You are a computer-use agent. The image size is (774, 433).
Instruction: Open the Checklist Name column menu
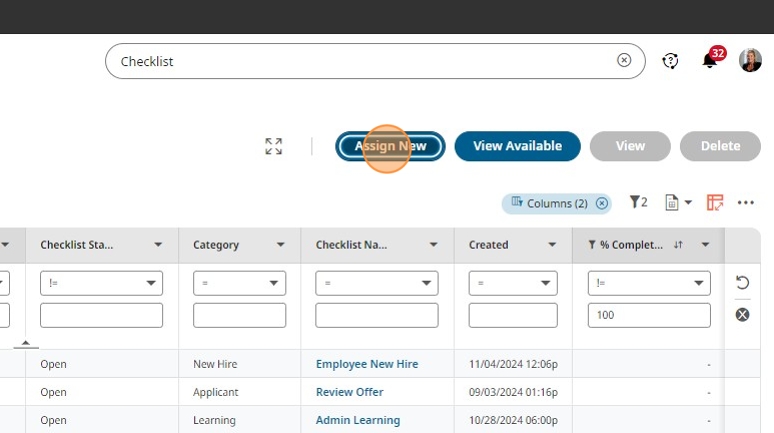pos(433,245)
